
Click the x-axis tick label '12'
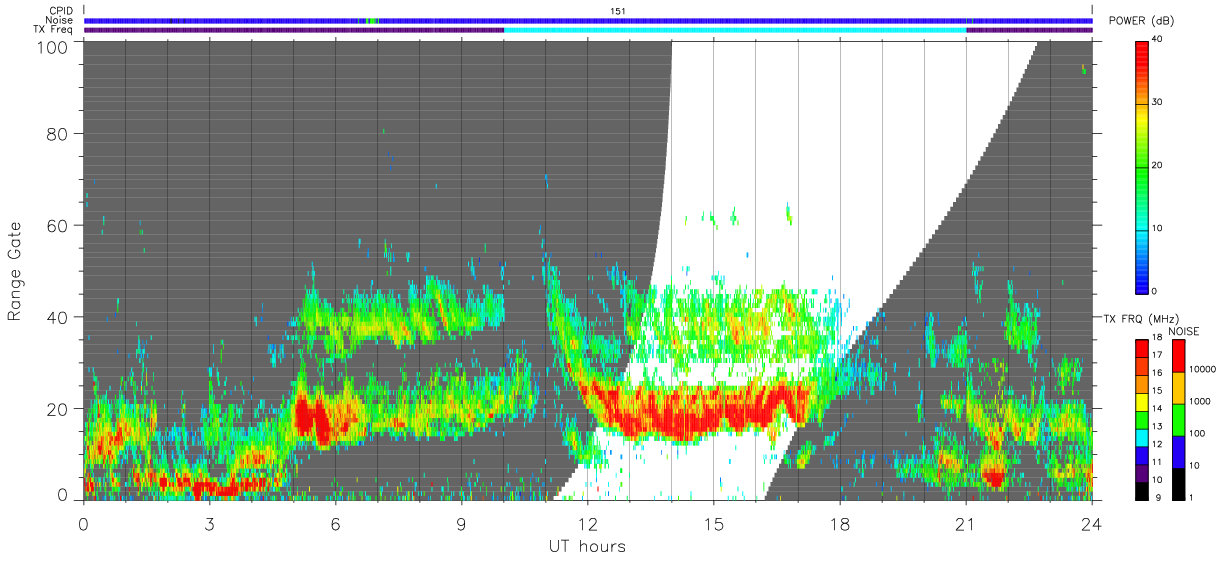click(x=587, y=523)
